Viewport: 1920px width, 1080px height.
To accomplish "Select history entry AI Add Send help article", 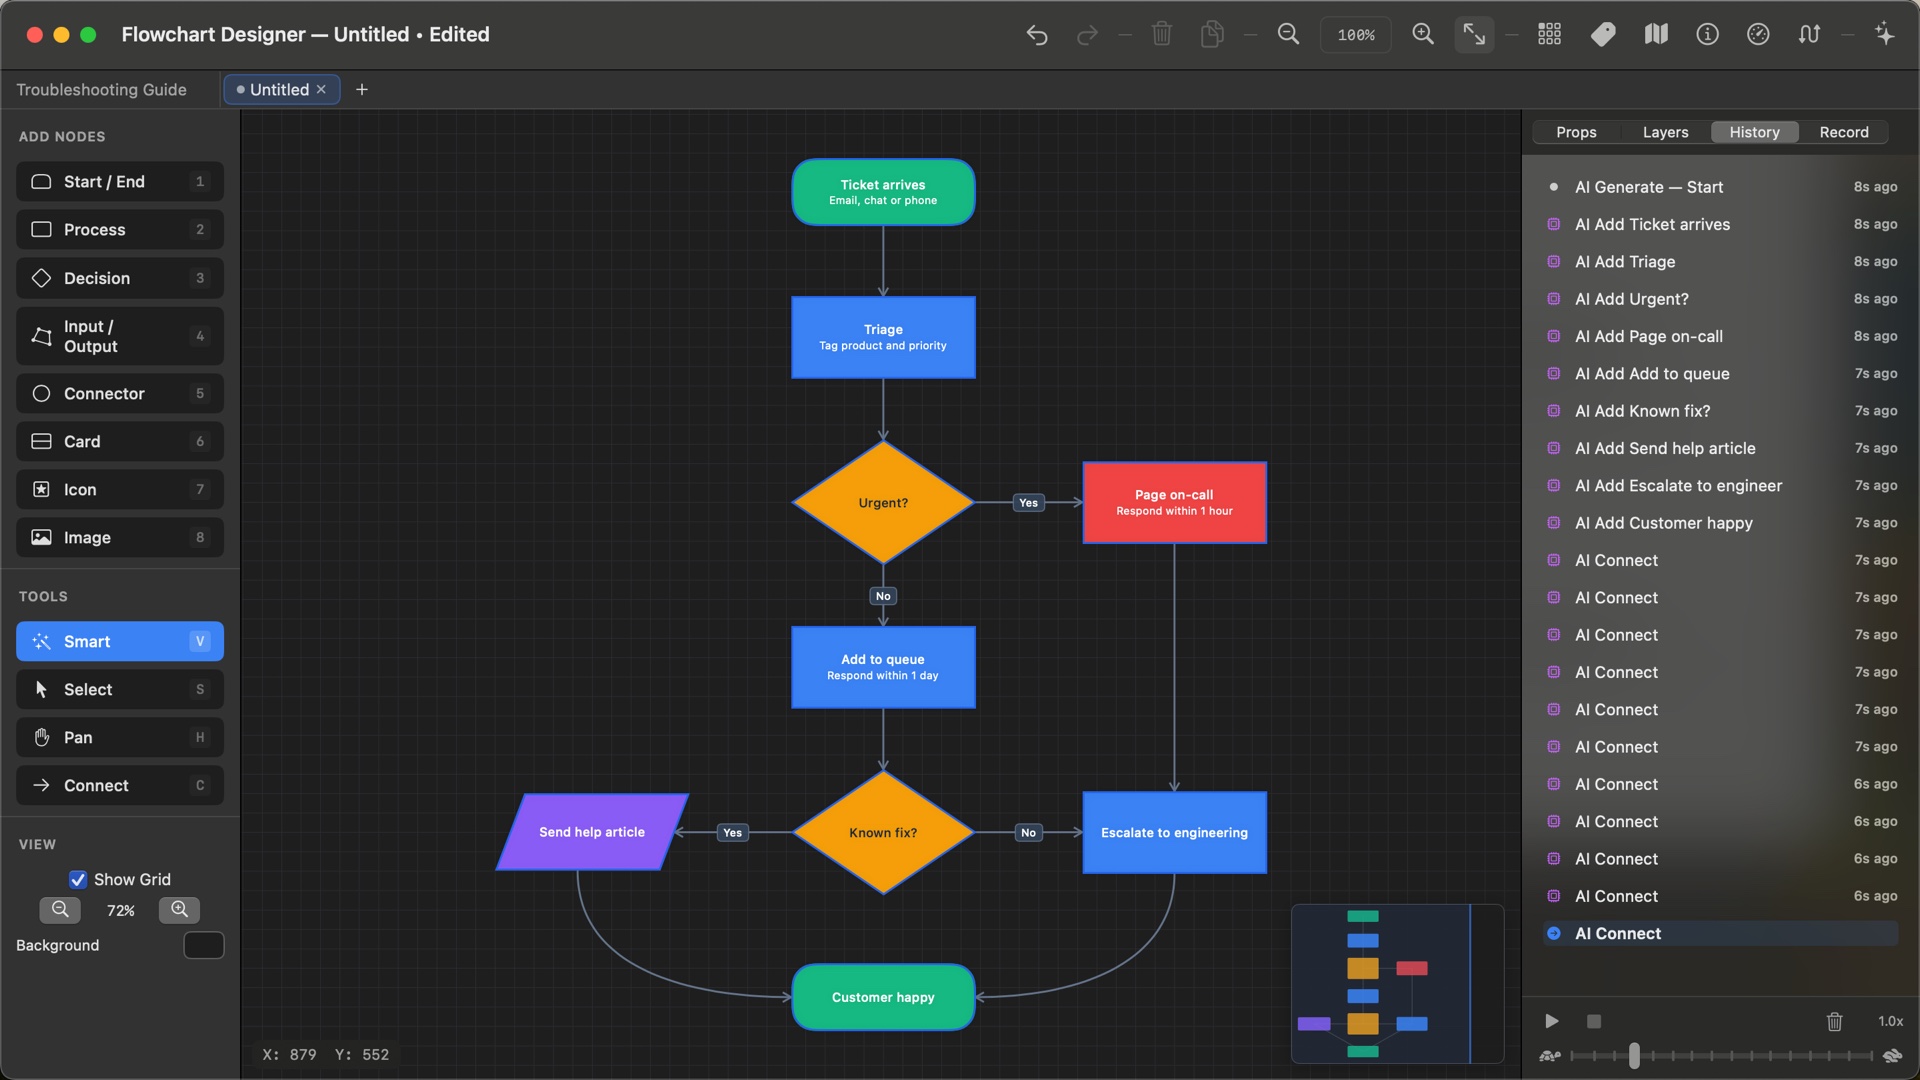I will tap(1720, 448).
